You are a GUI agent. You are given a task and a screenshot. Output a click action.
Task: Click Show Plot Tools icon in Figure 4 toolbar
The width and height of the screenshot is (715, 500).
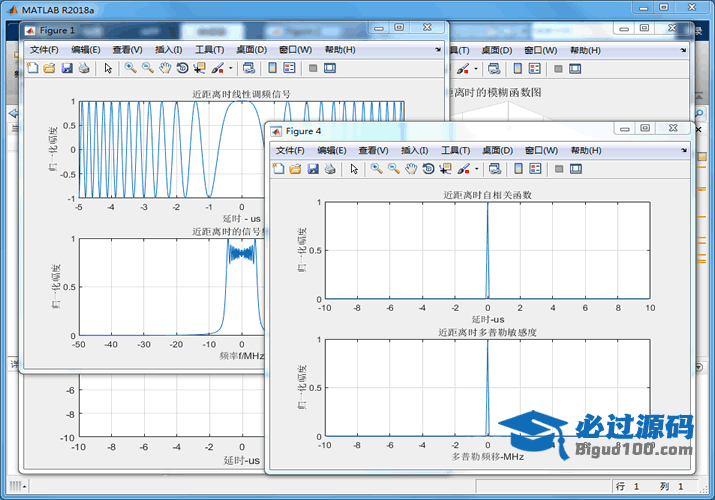(576, 169)
